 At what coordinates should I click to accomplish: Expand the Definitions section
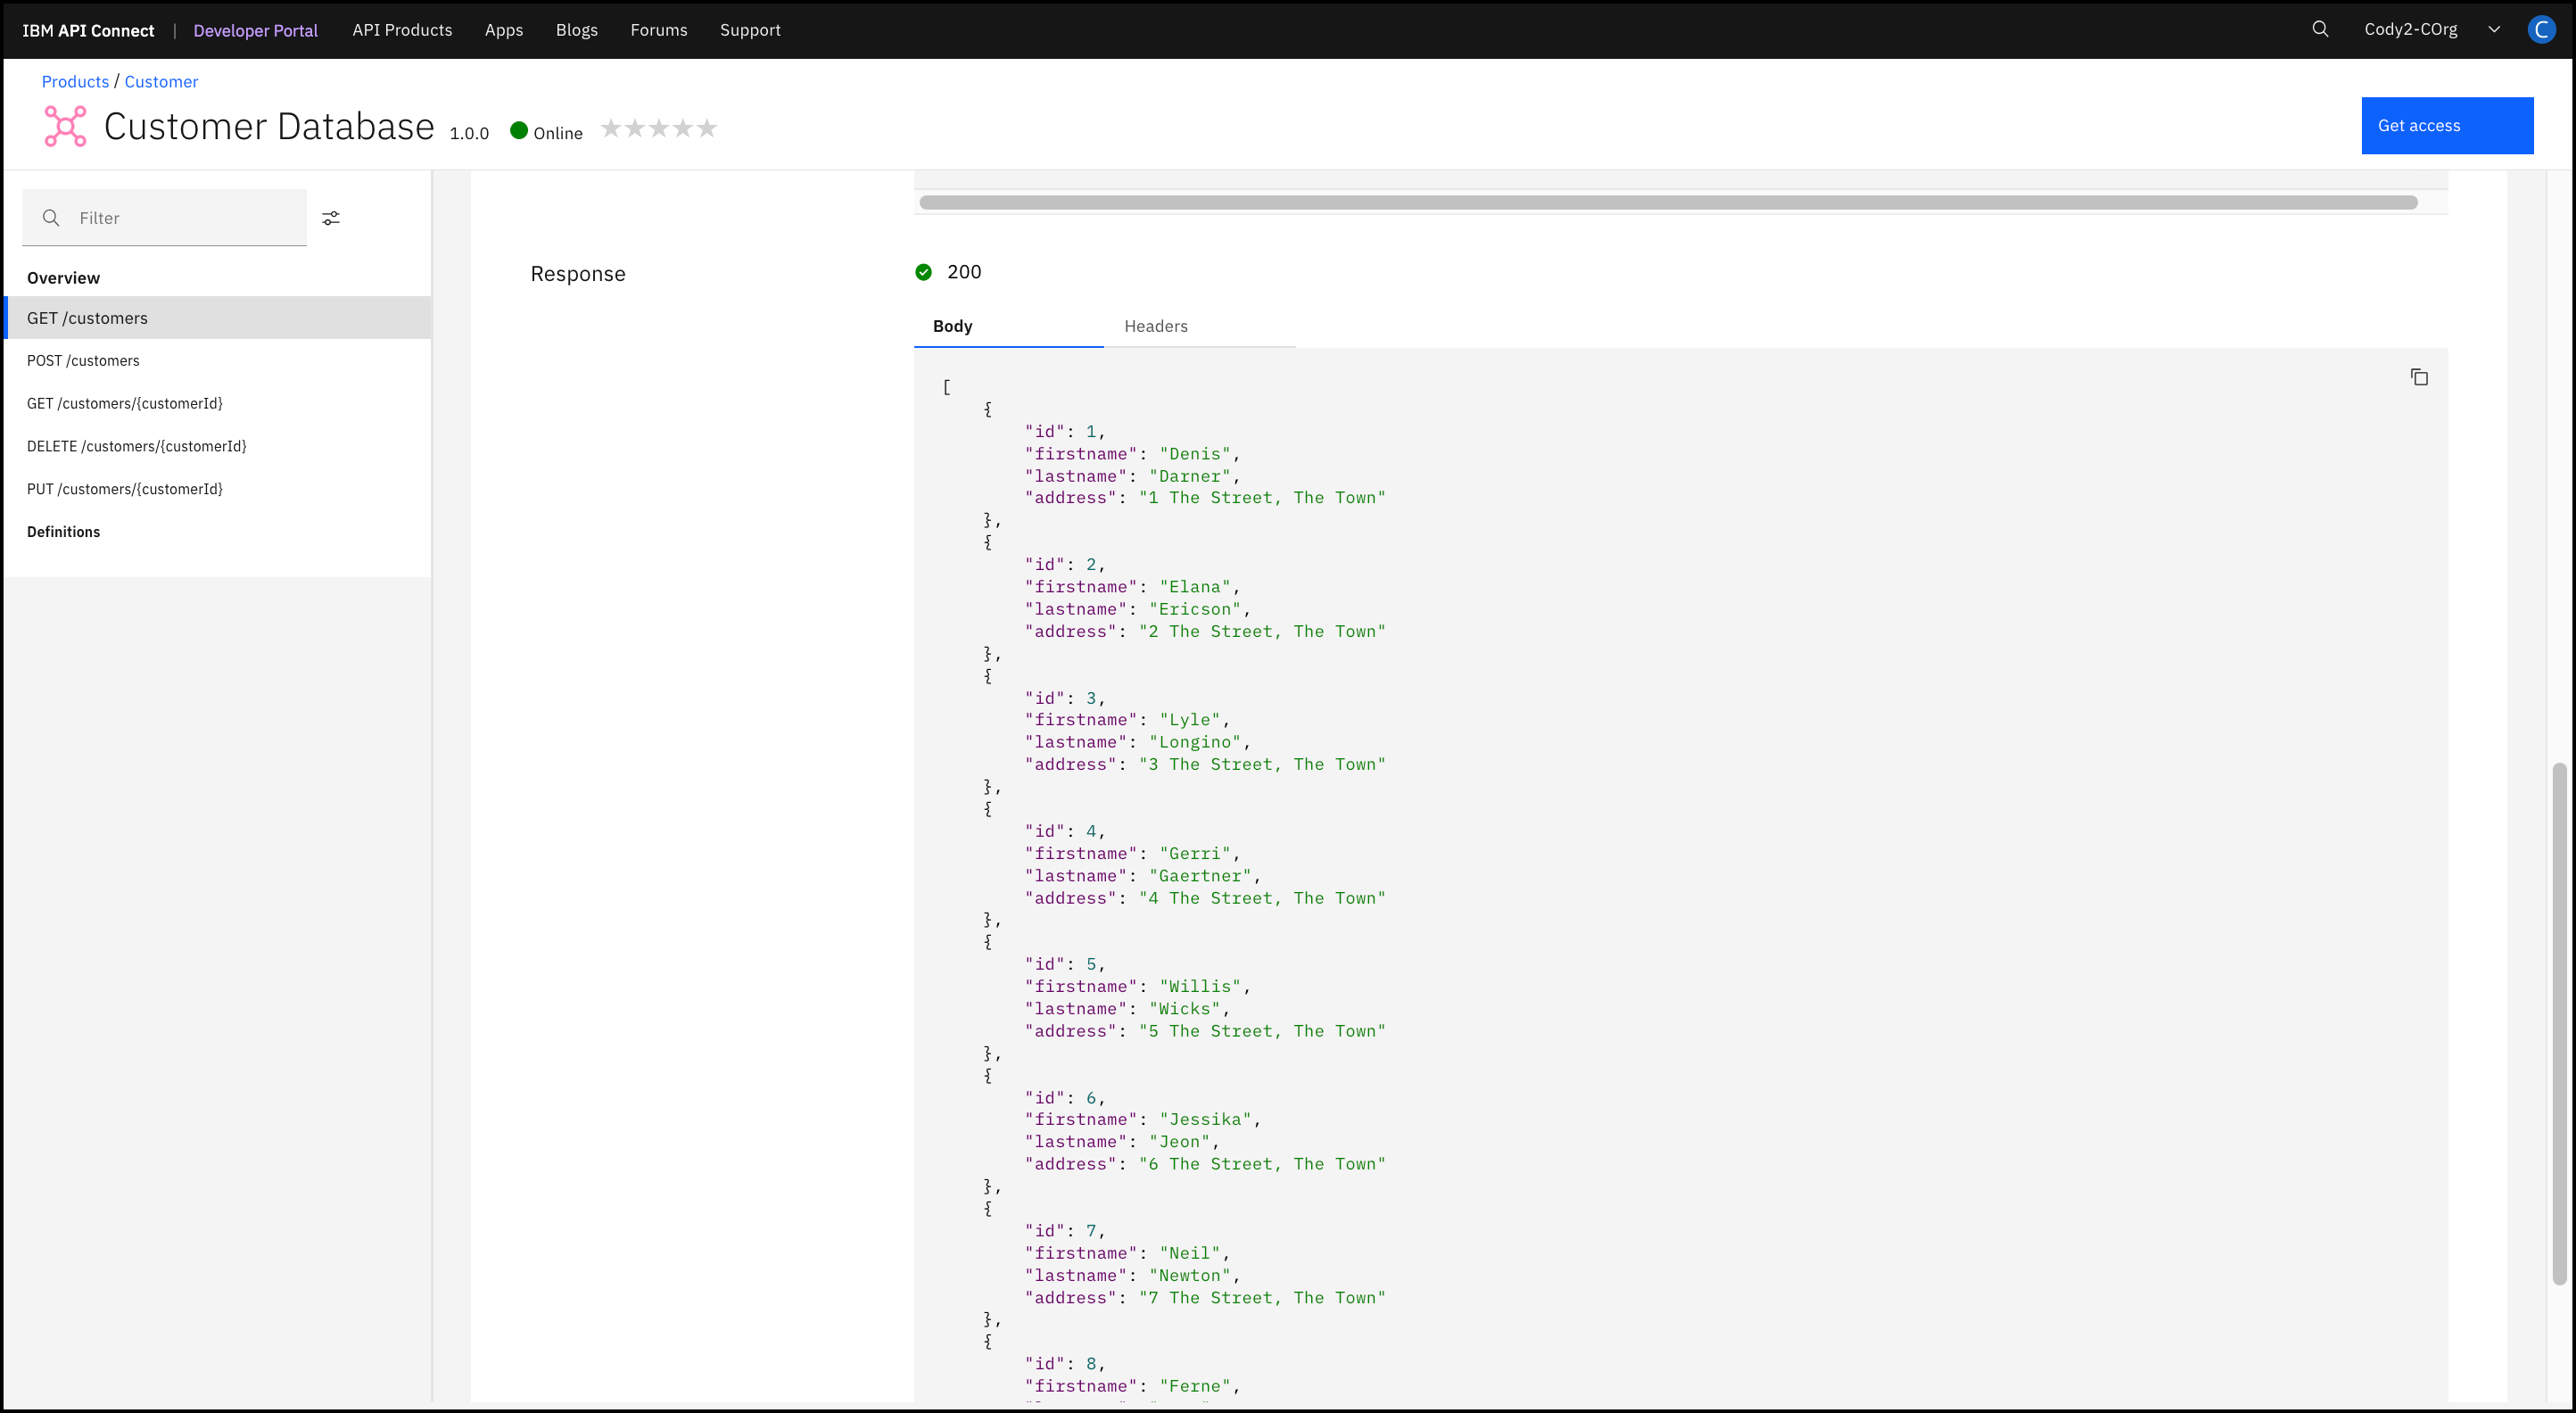click(x=64, y=532)
